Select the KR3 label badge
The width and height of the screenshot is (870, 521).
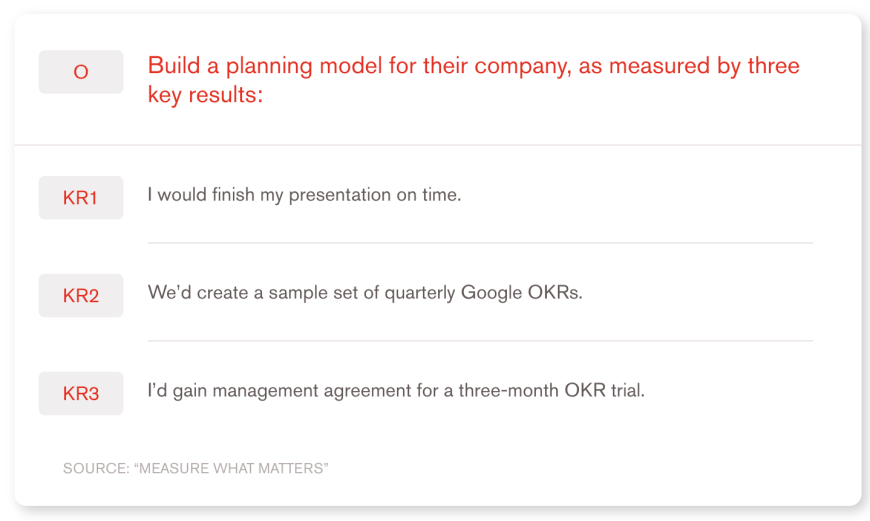[x=81, y=394]
